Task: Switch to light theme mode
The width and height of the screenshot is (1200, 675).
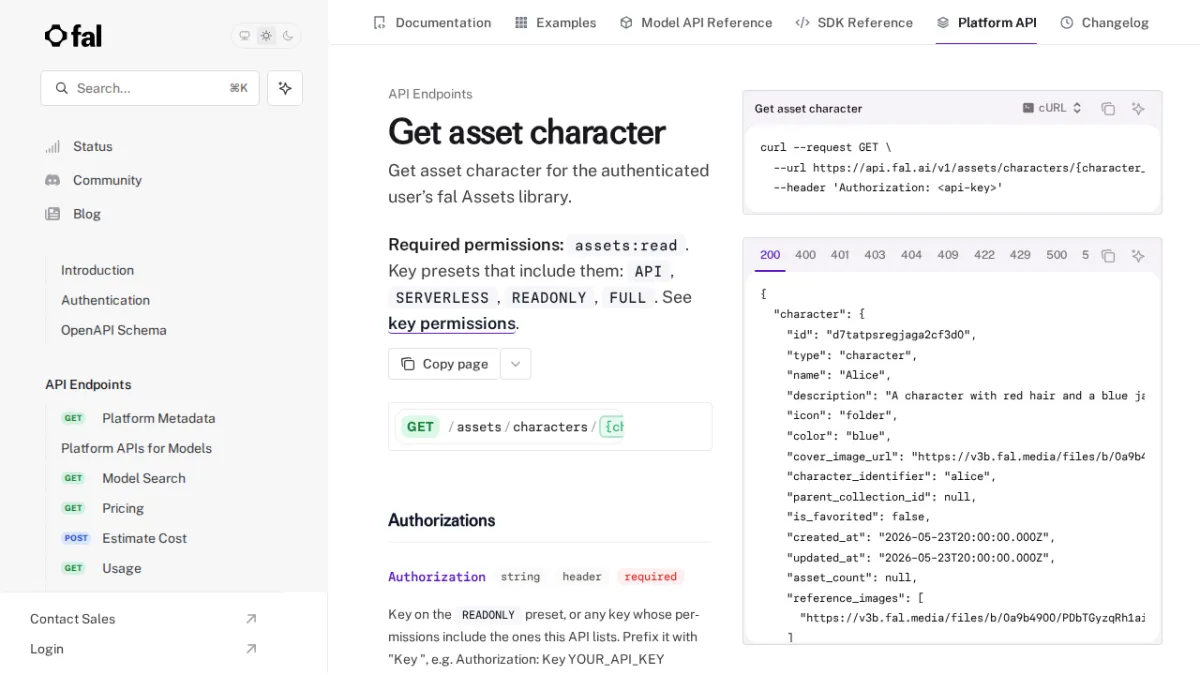Action: coord(266,36)
